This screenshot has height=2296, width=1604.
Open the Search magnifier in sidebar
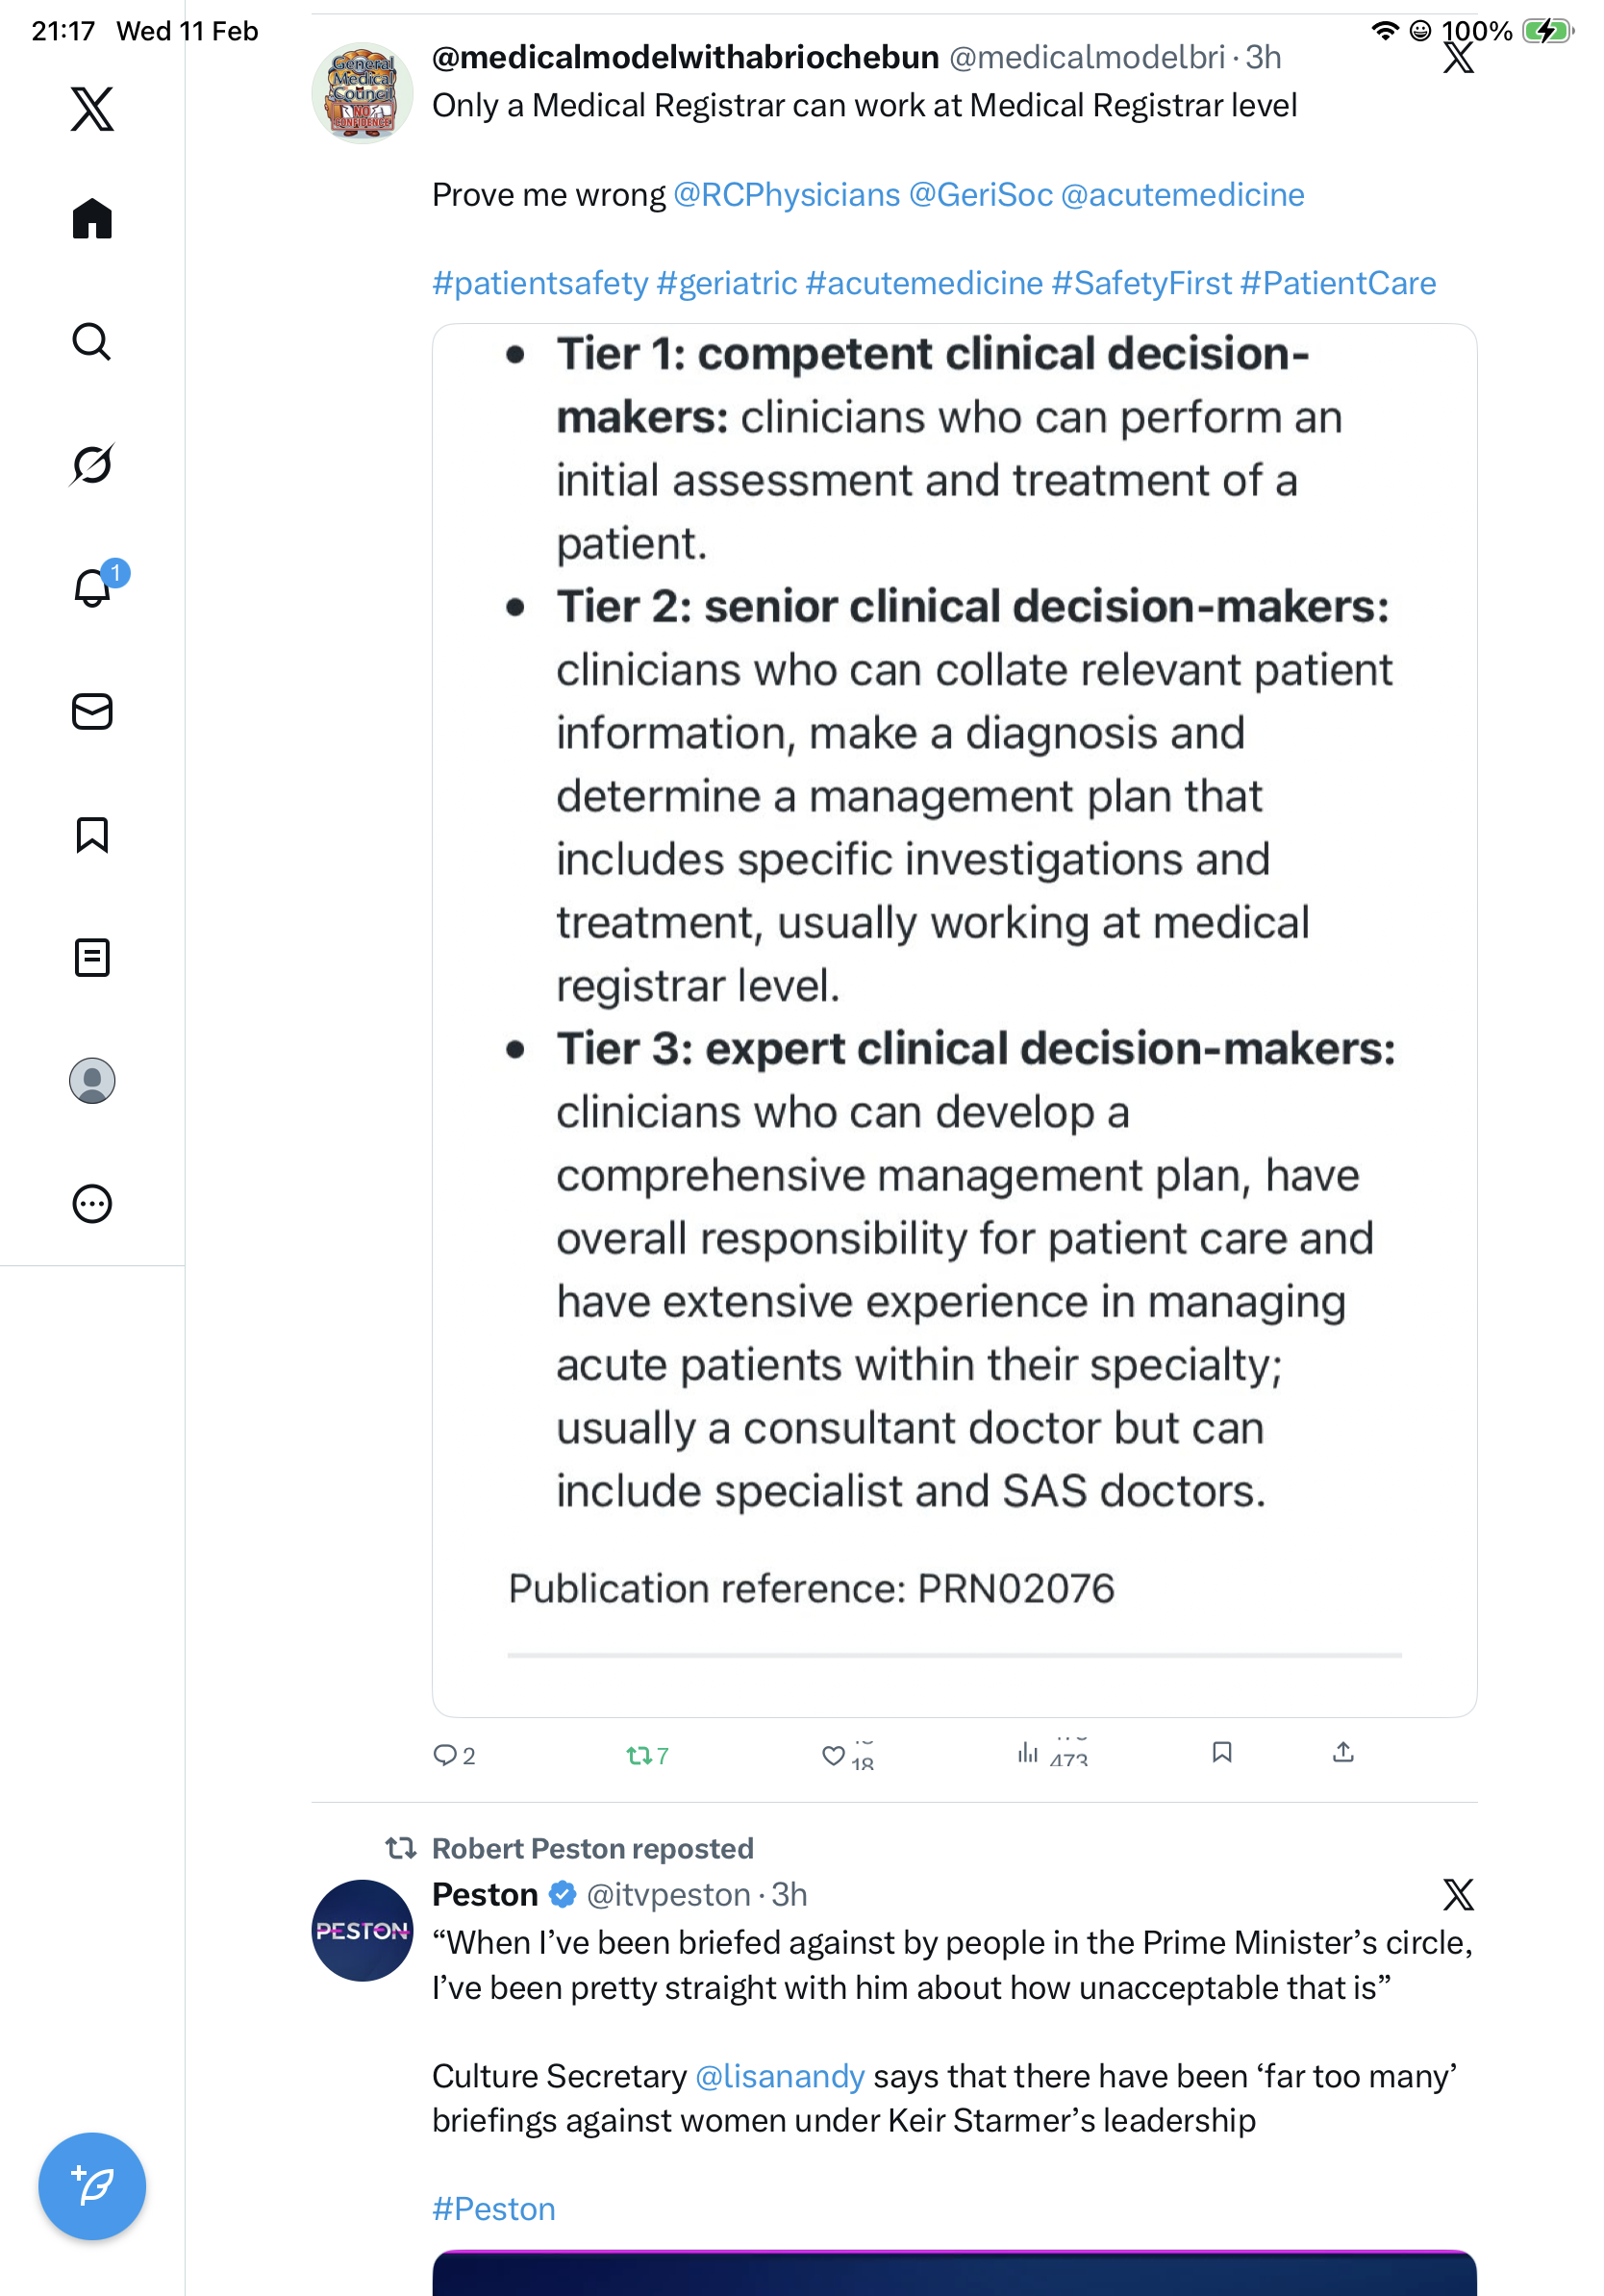92,342
